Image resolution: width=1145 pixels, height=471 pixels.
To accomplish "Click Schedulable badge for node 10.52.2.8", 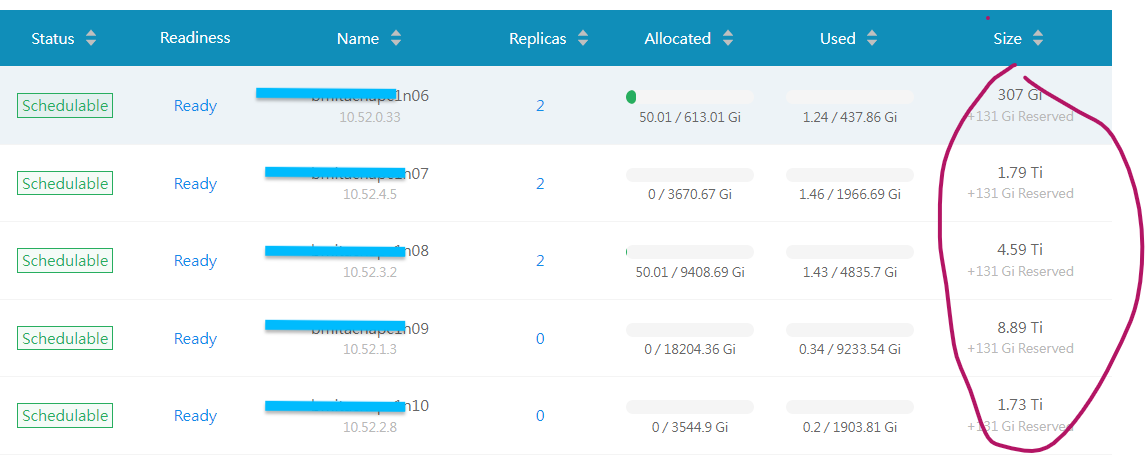I will [65, 416].
